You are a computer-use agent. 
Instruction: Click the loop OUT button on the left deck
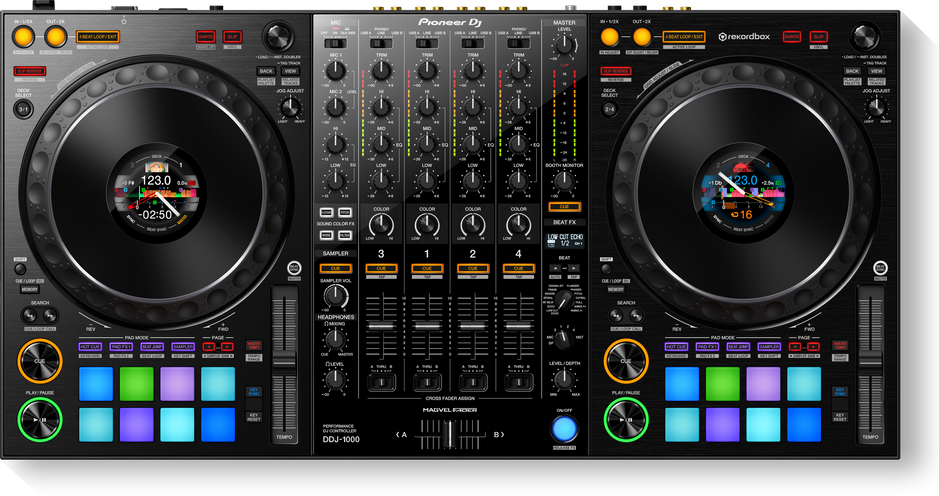click(55, 37)
